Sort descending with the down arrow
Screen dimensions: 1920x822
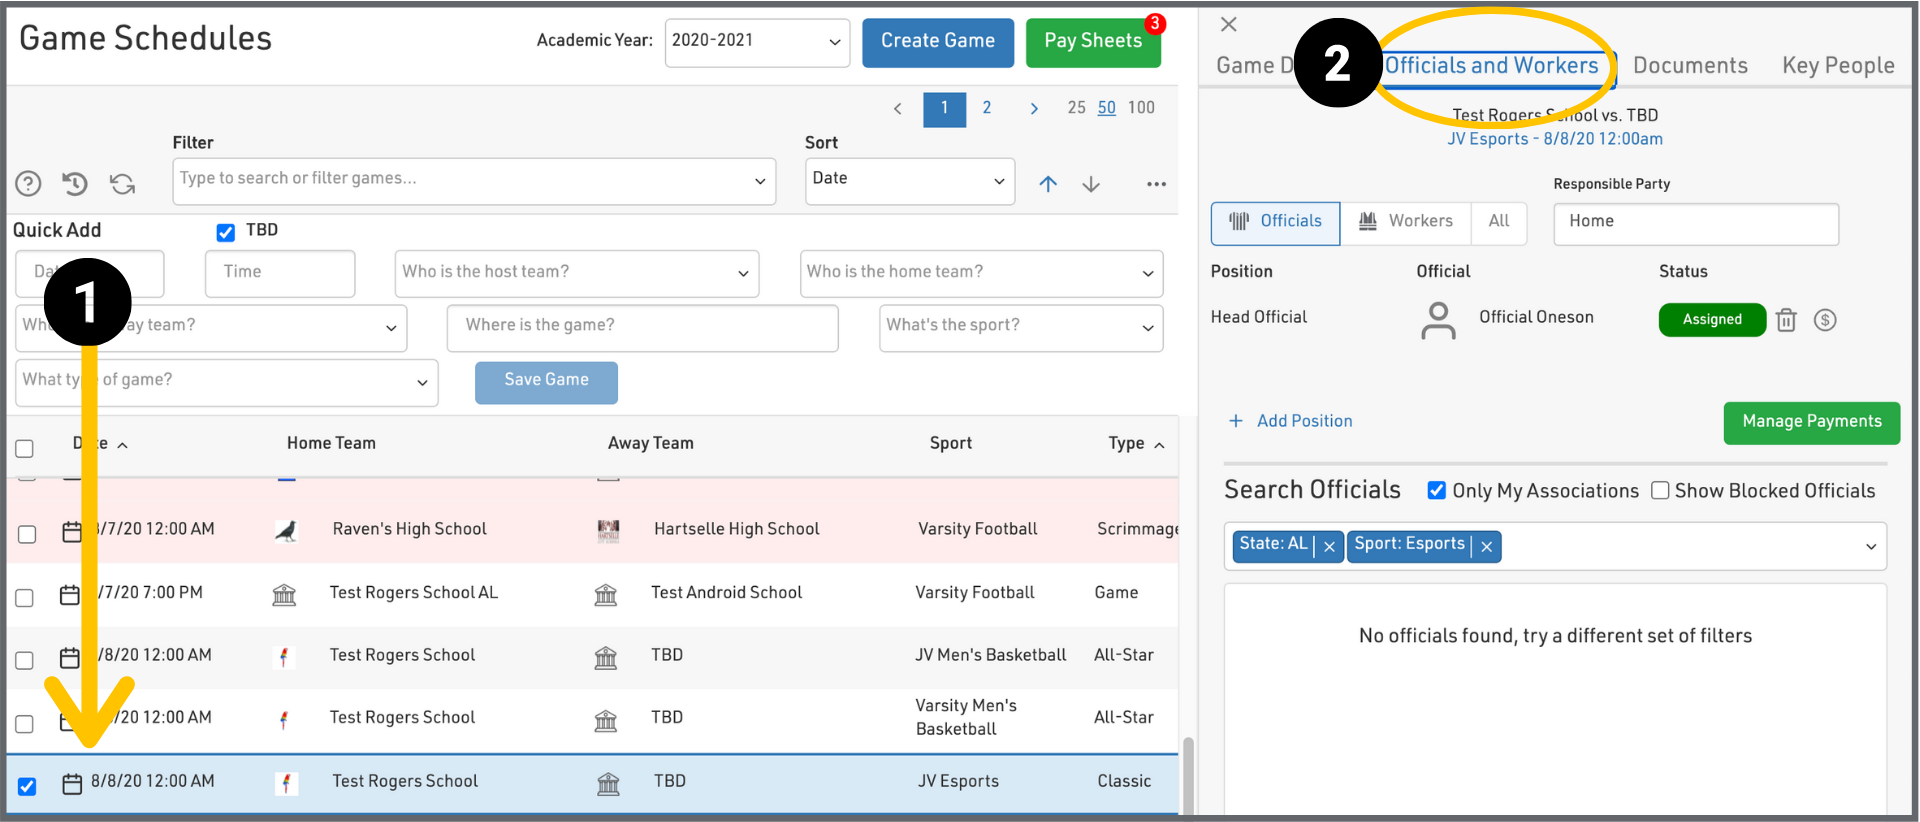1091,184
